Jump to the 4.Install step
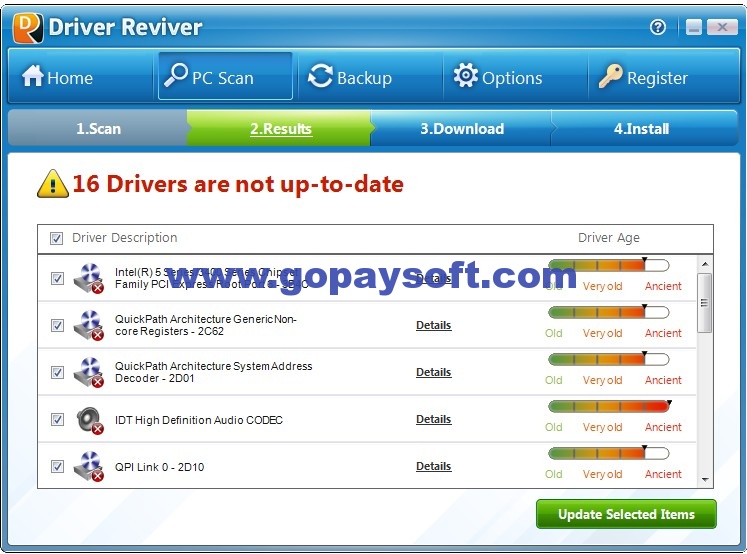 tap(644, 128)
